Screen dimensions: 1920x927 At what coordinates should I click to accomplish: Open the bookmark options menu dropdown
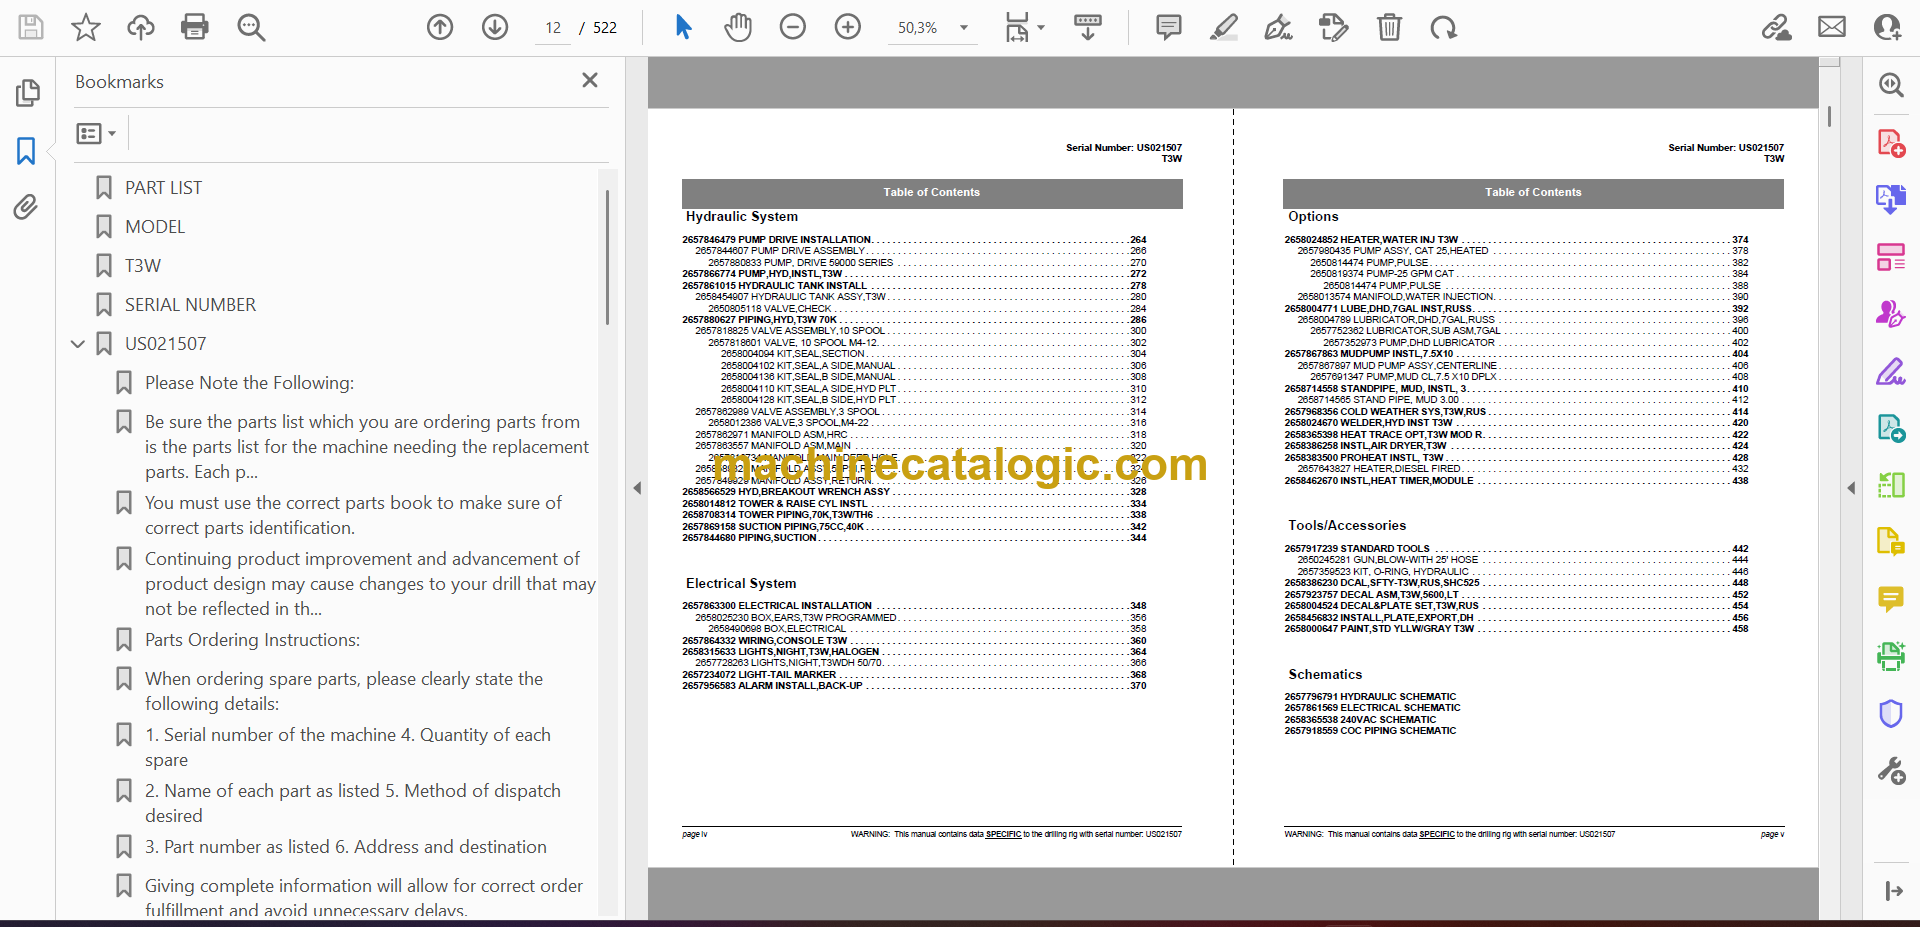point(97,133)
